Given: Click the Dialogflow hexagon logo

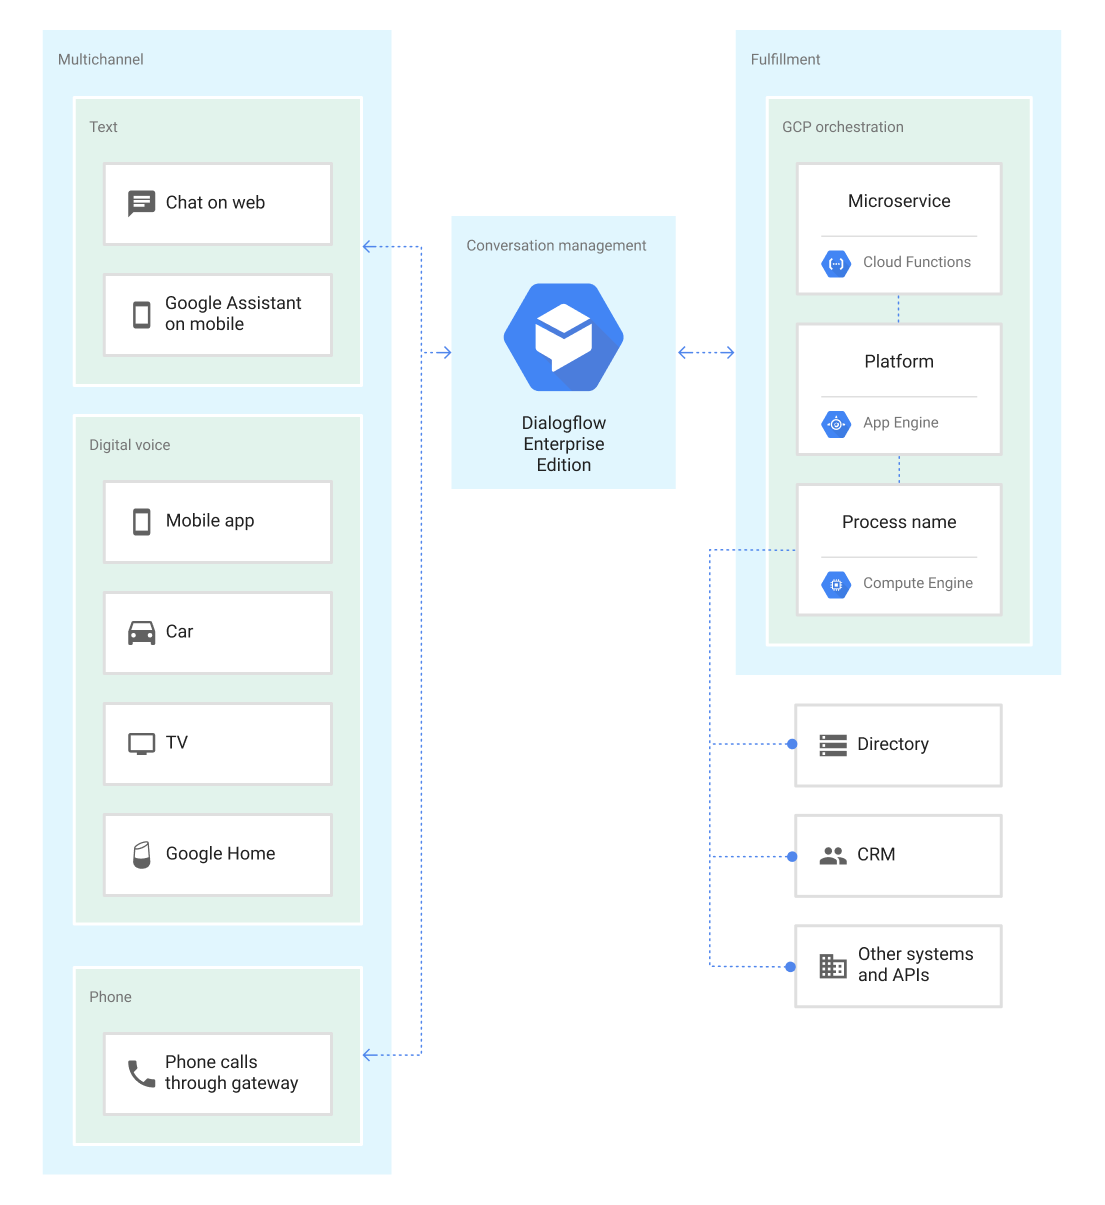Looking at the screenshot, I should click(564, 337).
